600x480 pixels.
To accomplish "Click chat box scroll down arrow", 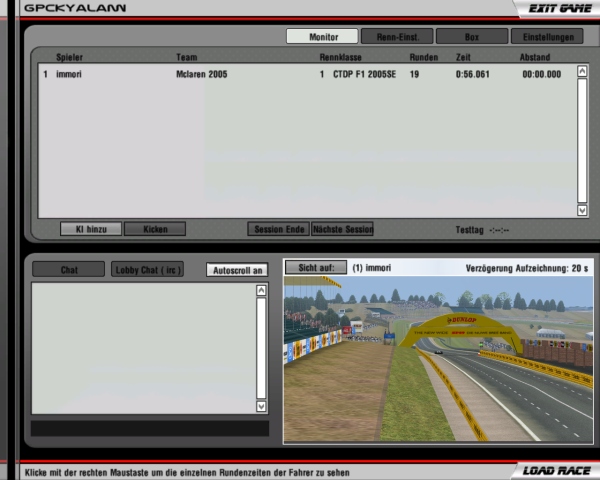I will tap(262, 406).
